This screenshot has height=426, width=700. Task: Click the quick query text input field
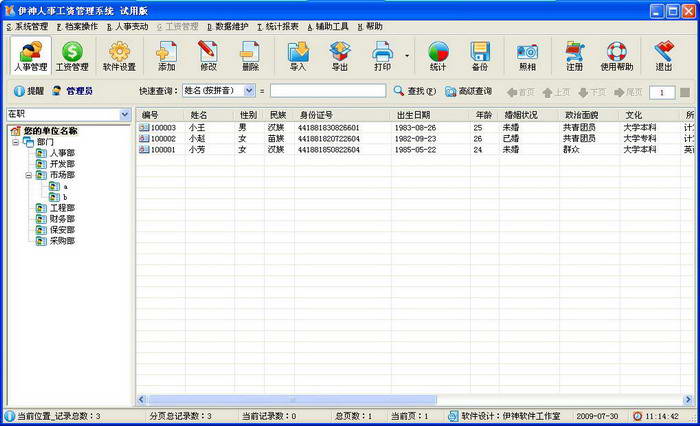click(x=327, y=91)
